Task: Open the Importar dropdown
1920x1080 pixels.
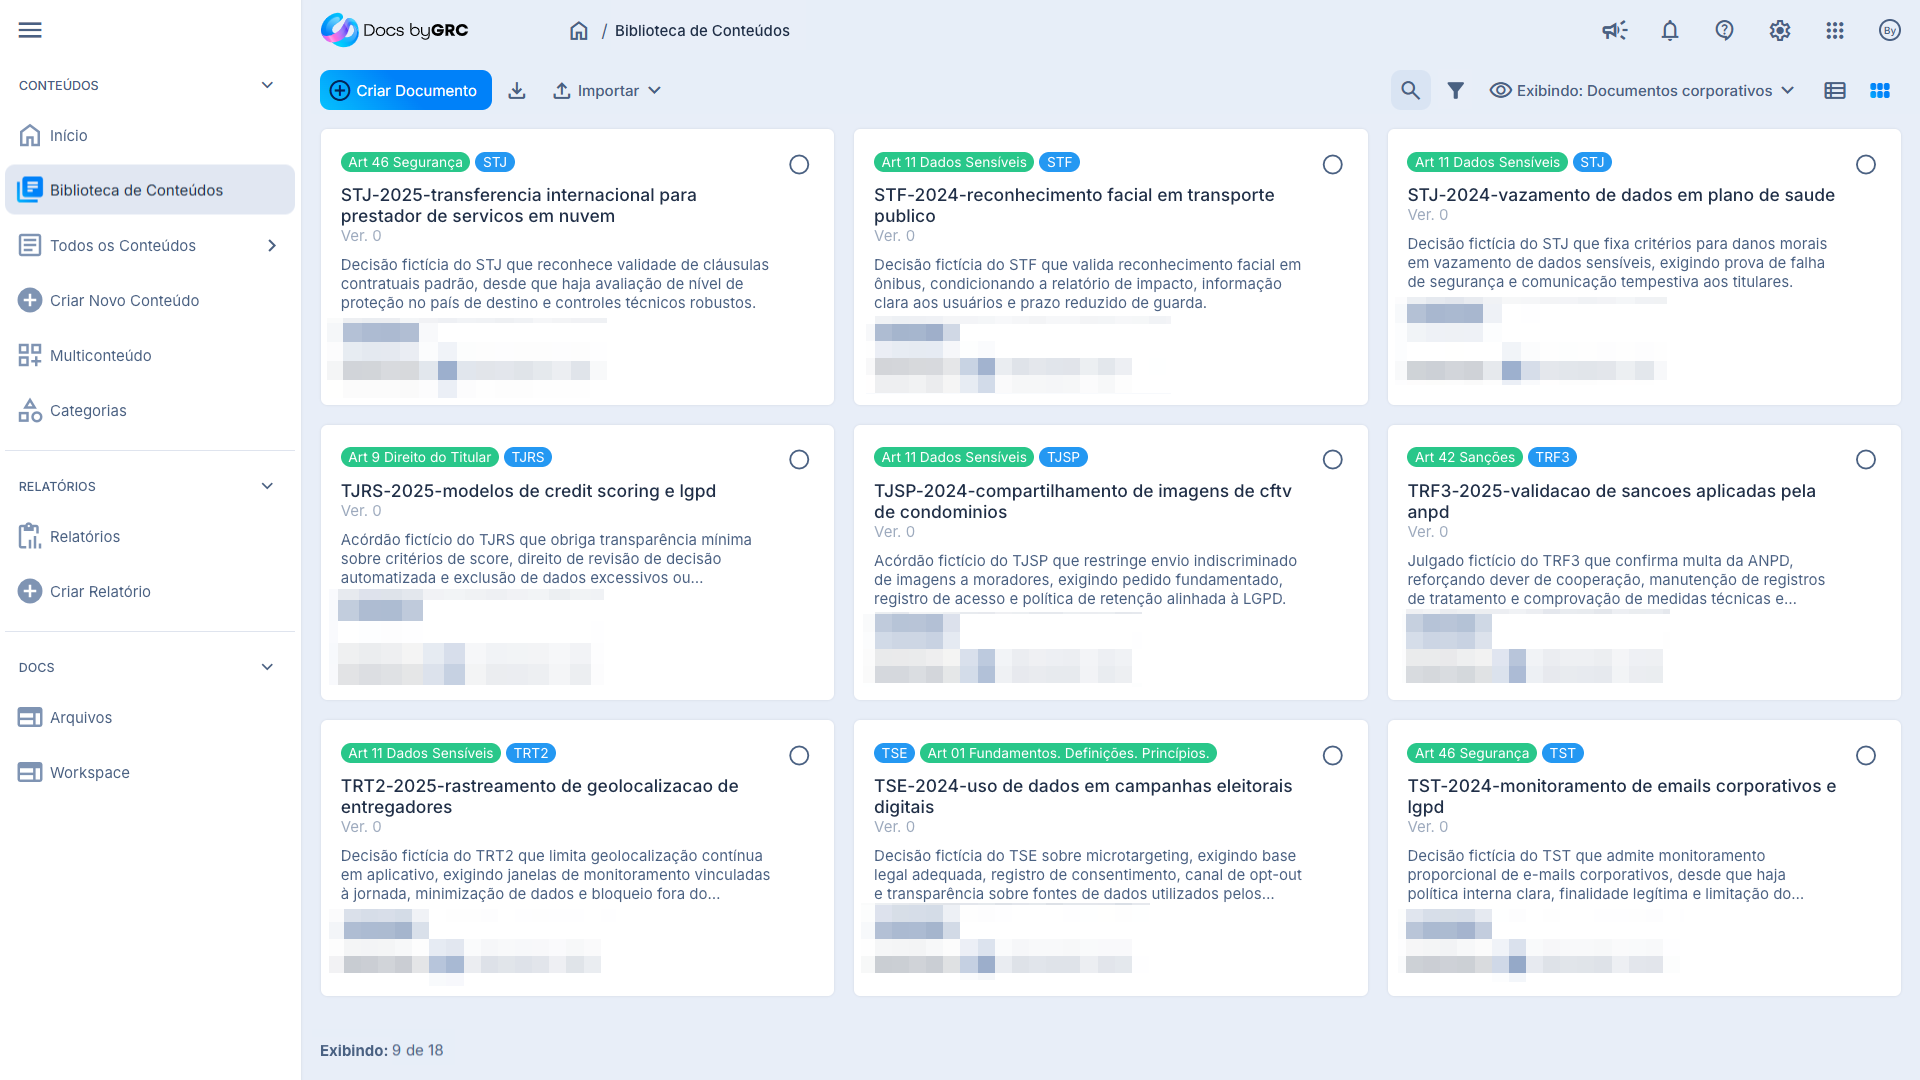Action: pos(607,90)
